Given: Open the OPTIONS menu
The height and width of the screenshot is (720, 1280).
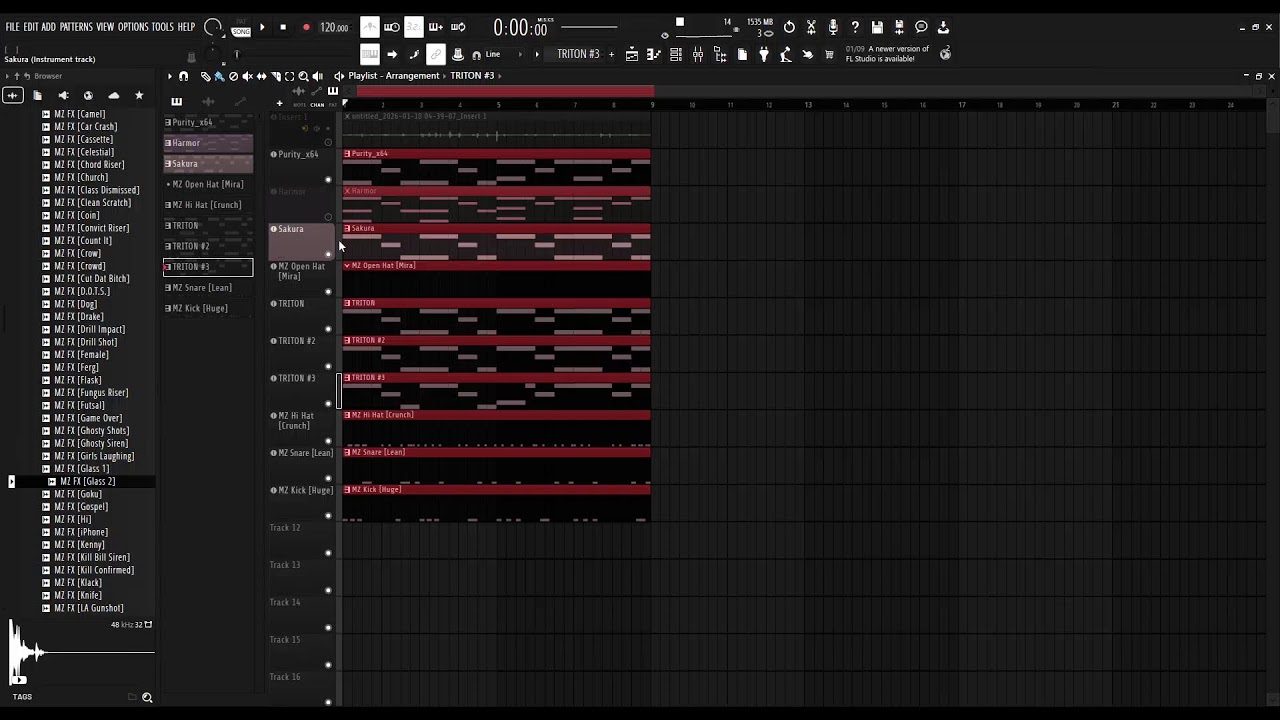Looking at the screenshot, I should point(133,27).
